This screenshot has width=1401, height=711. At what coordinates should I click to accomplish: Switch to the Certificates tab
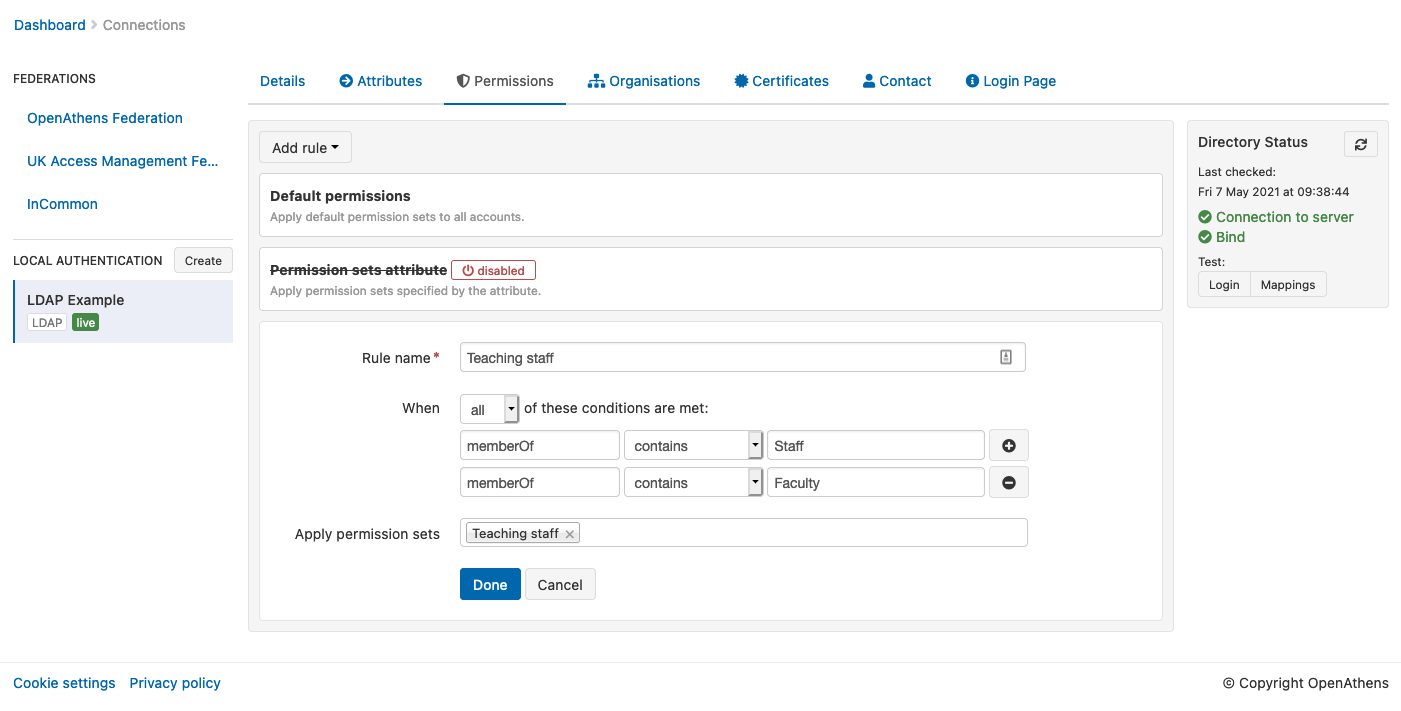point(781,81)
